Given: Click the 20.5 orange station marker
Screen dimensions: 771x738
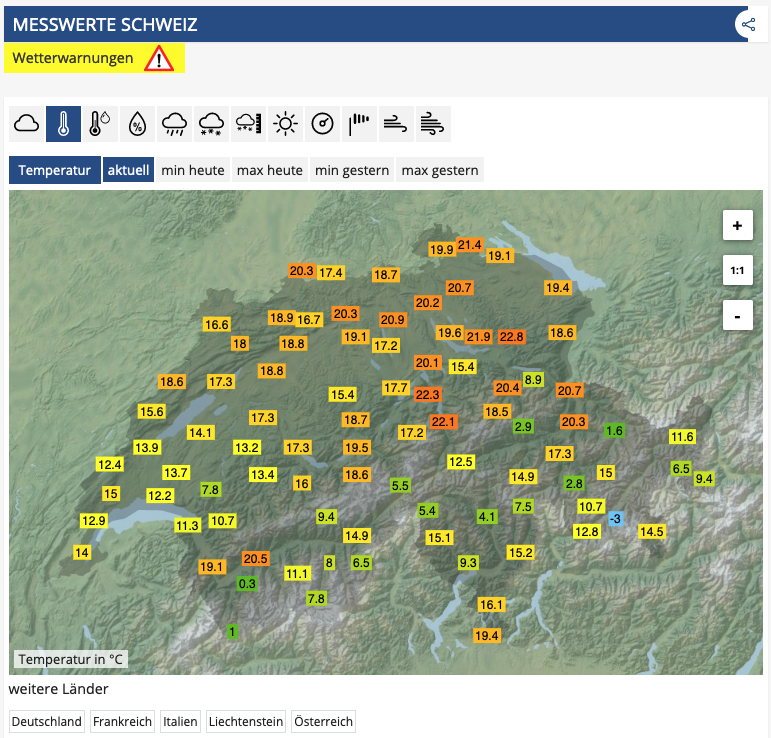Looking at the screenshot, I should tap(256, 559).
